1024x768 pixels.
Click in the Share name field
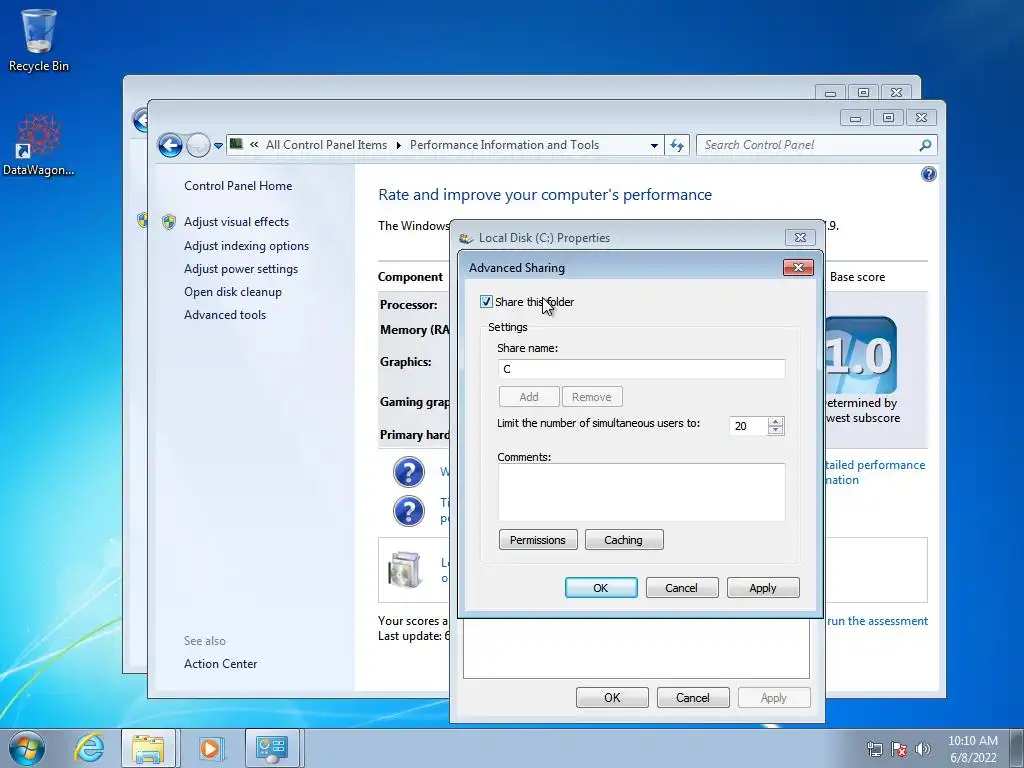tap(641, 369)
